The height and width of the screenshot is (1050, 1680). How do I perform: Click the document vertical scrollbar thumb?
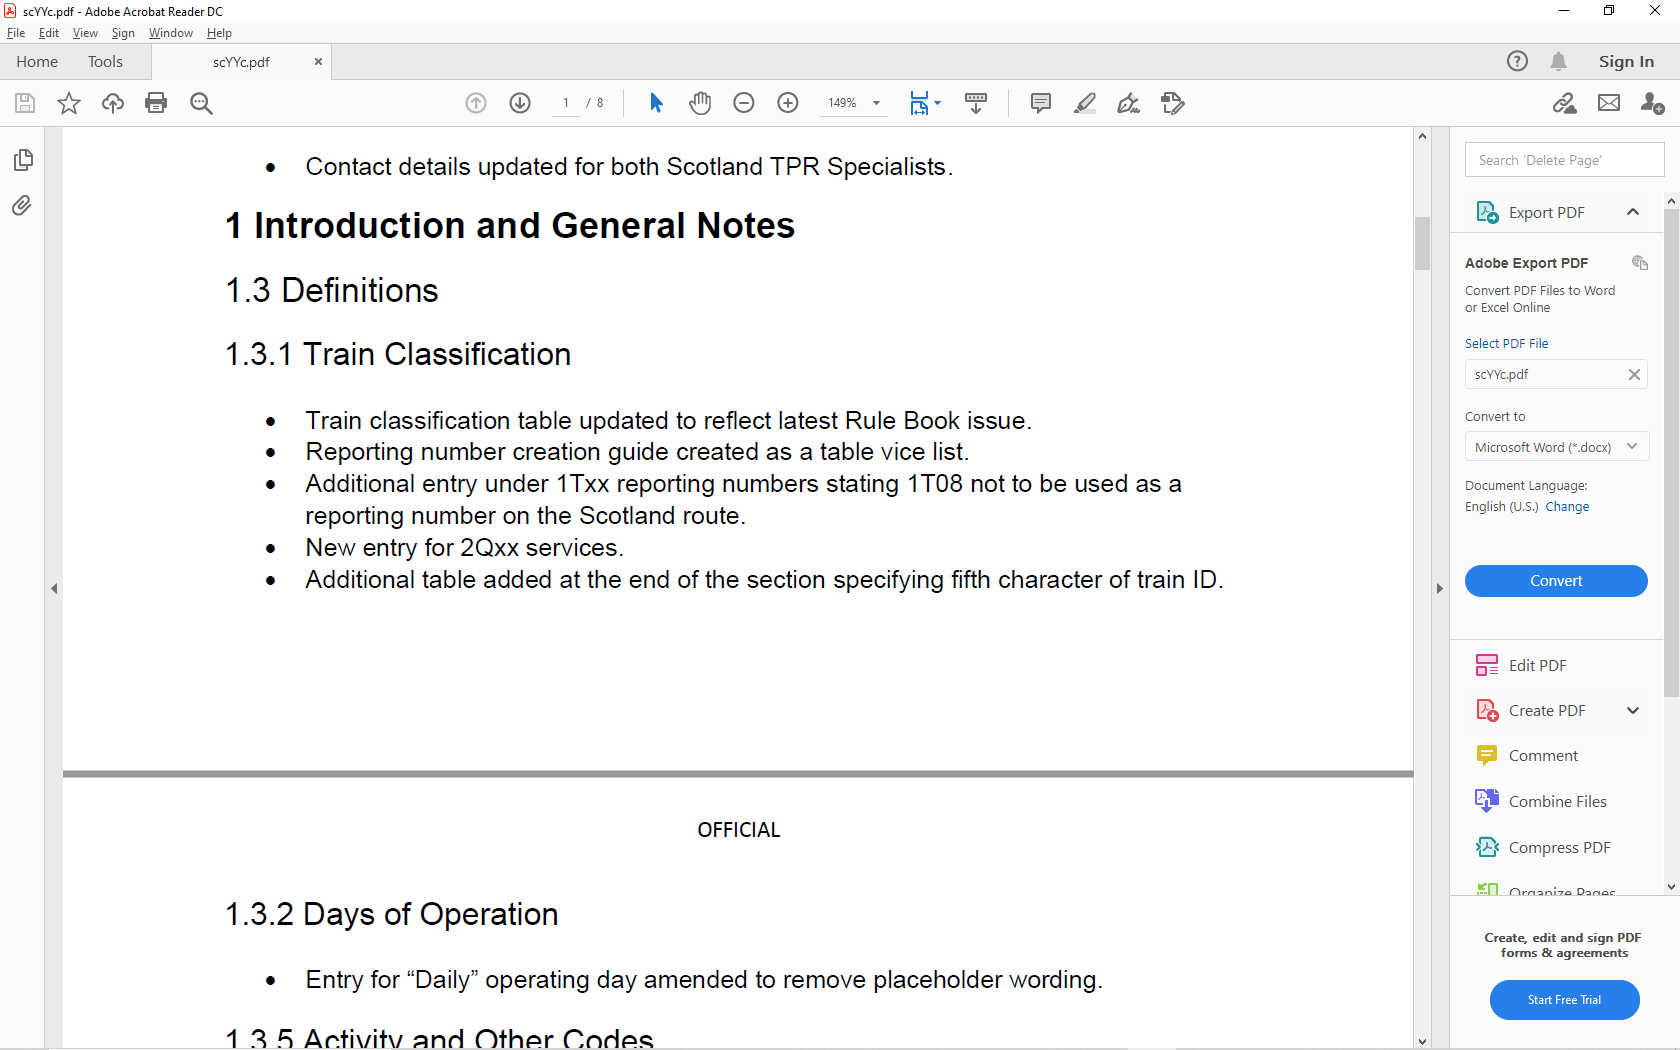coord(1422,243)
